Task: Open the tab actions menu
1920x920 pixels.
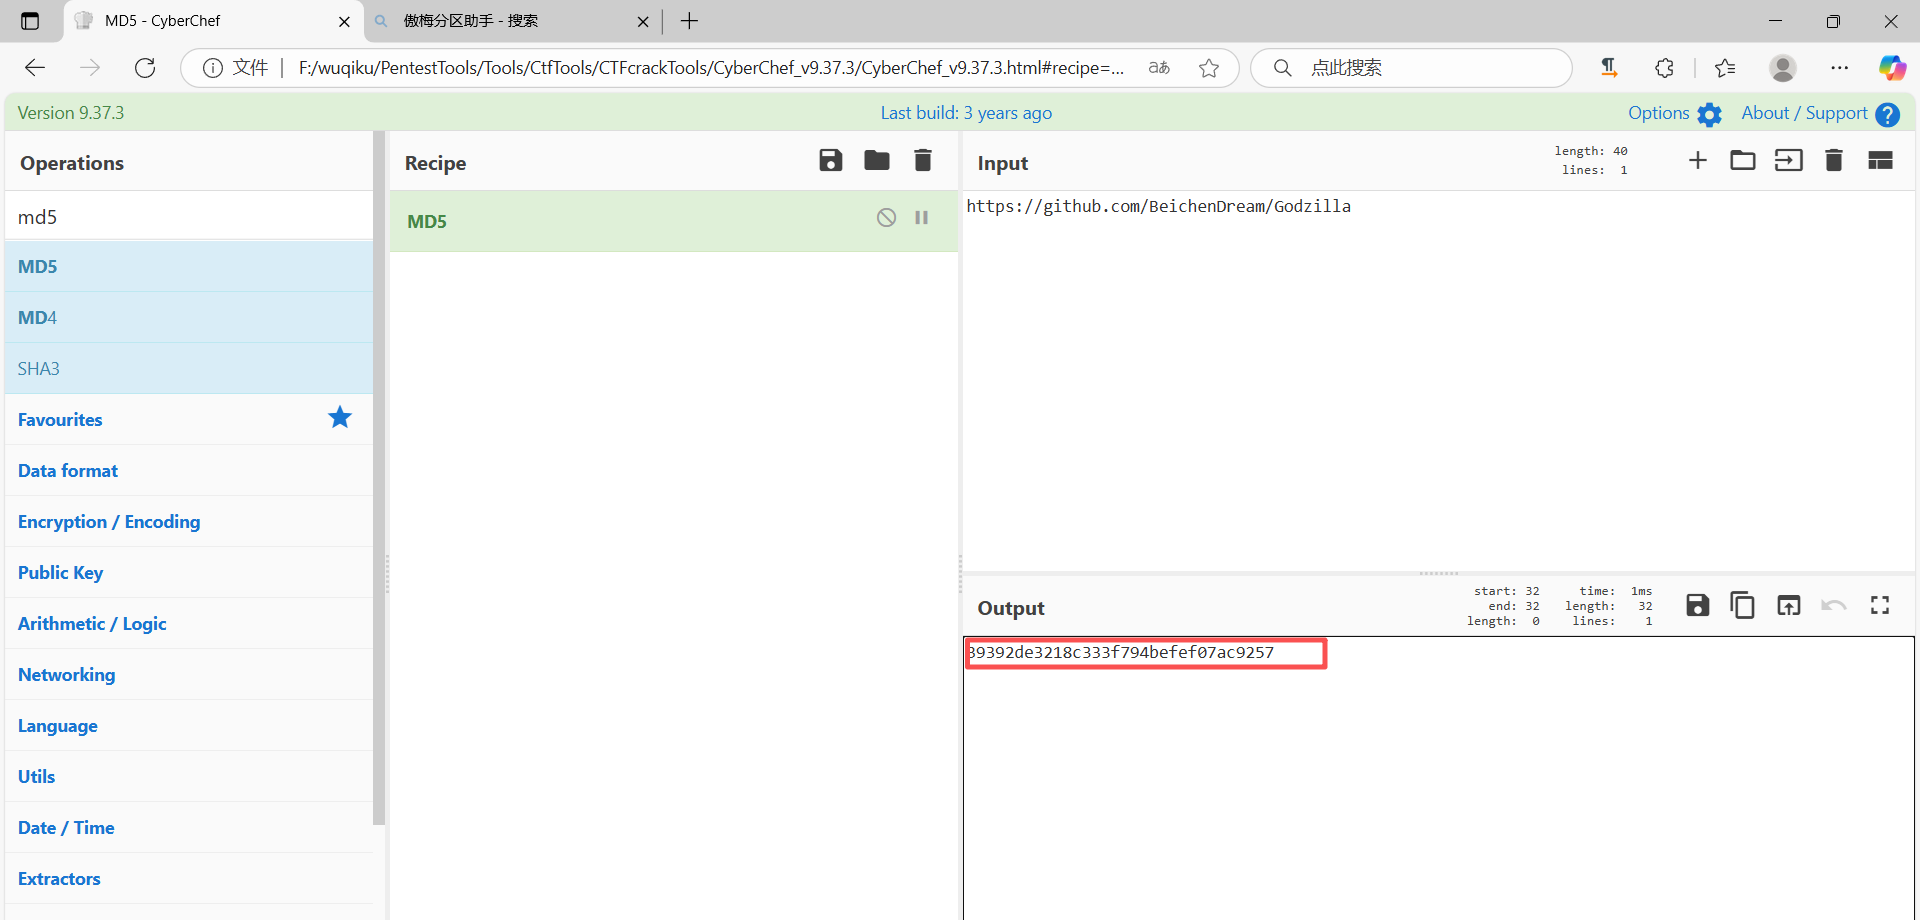Action: pos(30,21)
